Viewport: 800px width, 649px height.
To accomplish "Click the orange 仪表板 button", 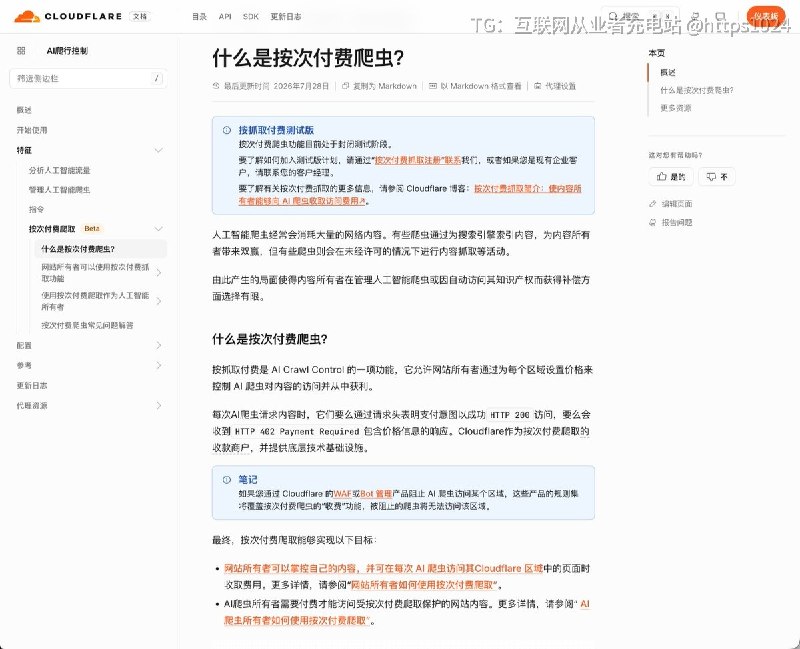I will tap(766, 16).
